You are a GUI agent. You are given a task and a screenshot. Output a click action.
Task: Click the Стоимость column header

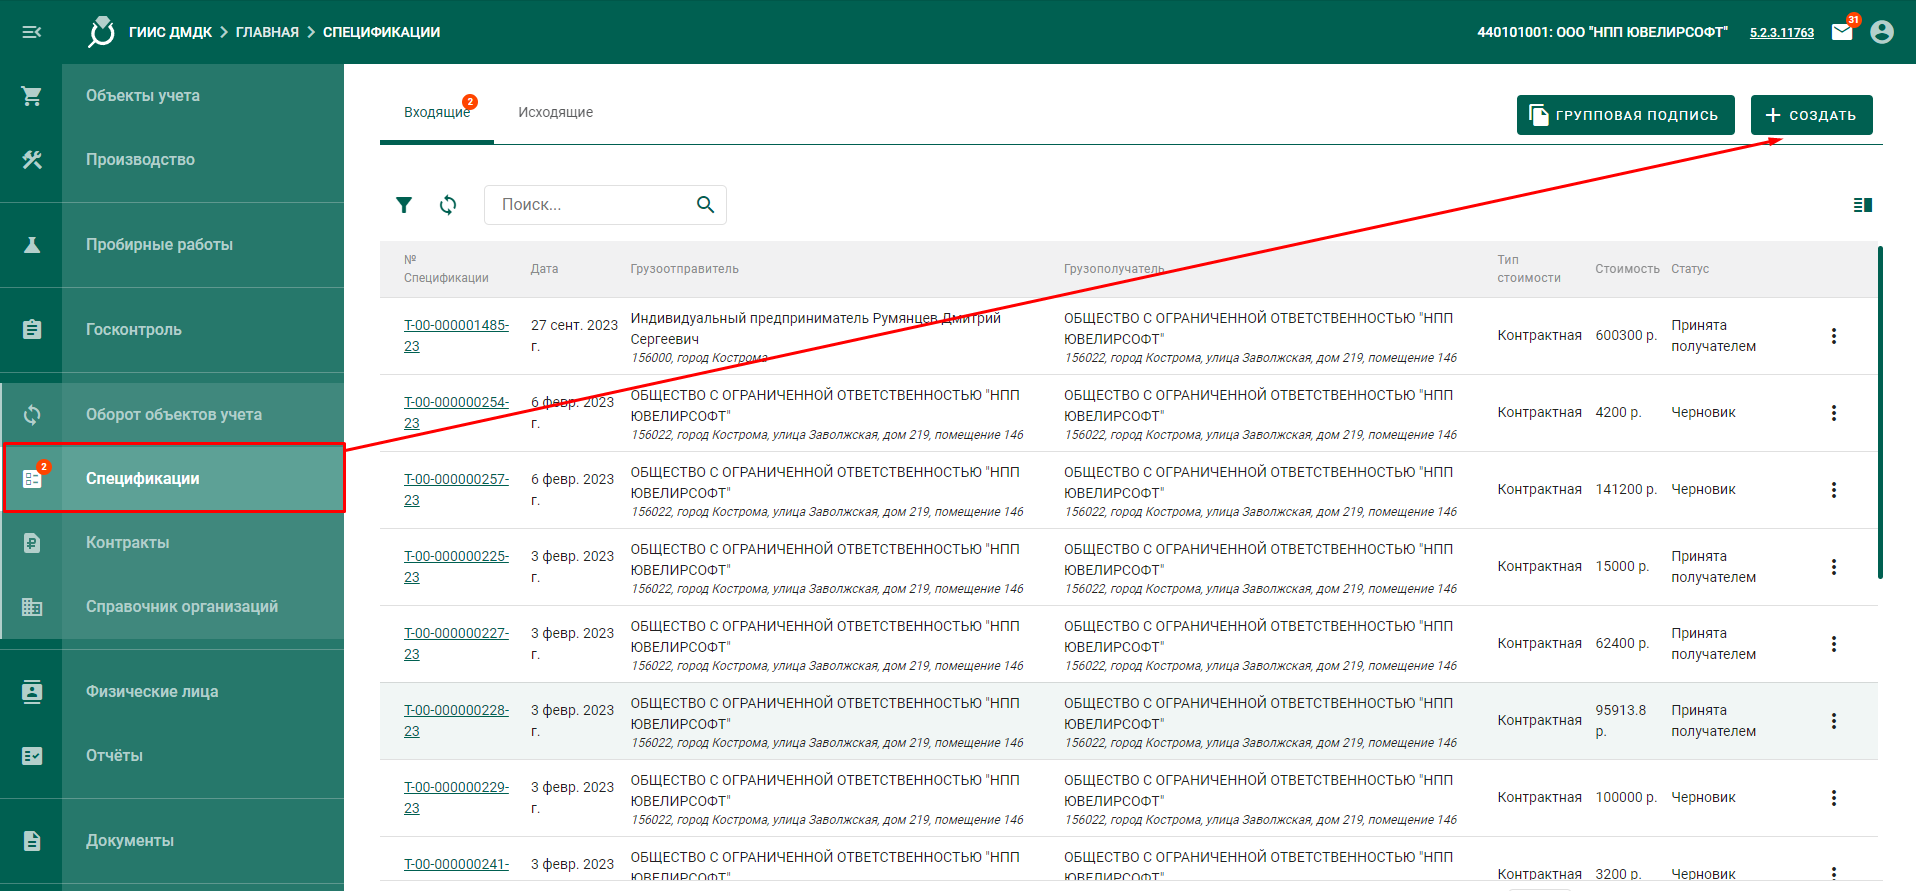[1627, 269]
